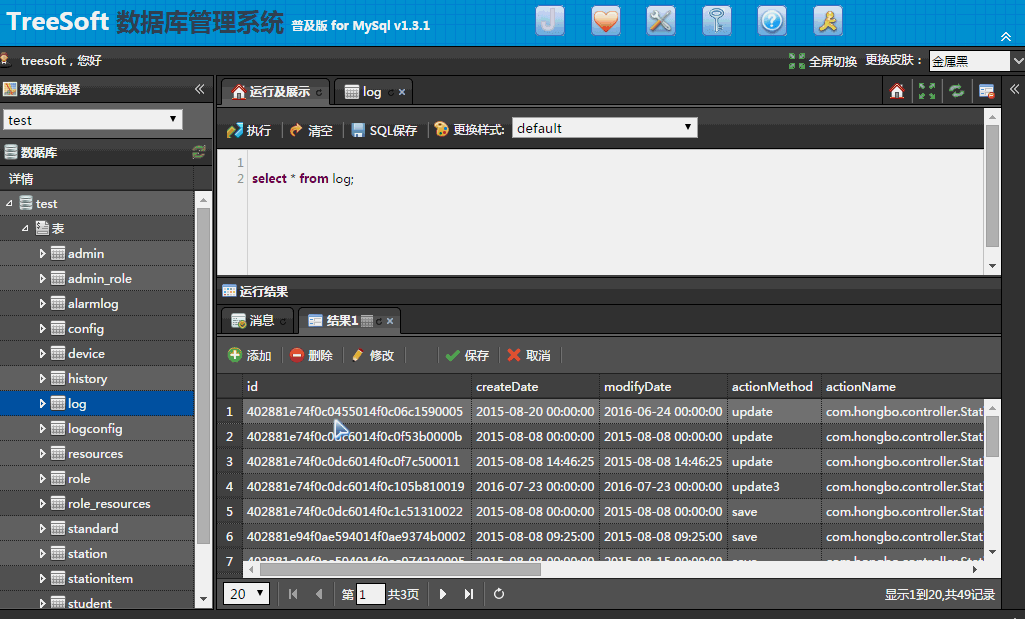Expand the alarmlog table node
Screen dimensions: 1025x619
point(42,303)
